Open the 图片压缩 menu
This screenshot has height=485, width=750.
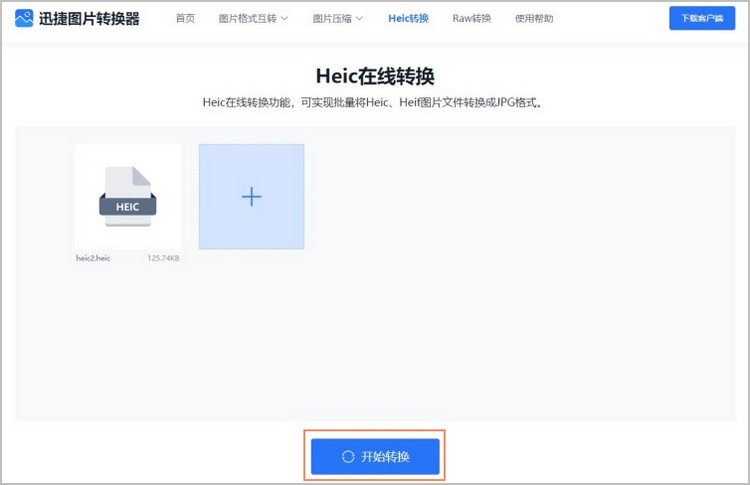click(x=331, y=18)
